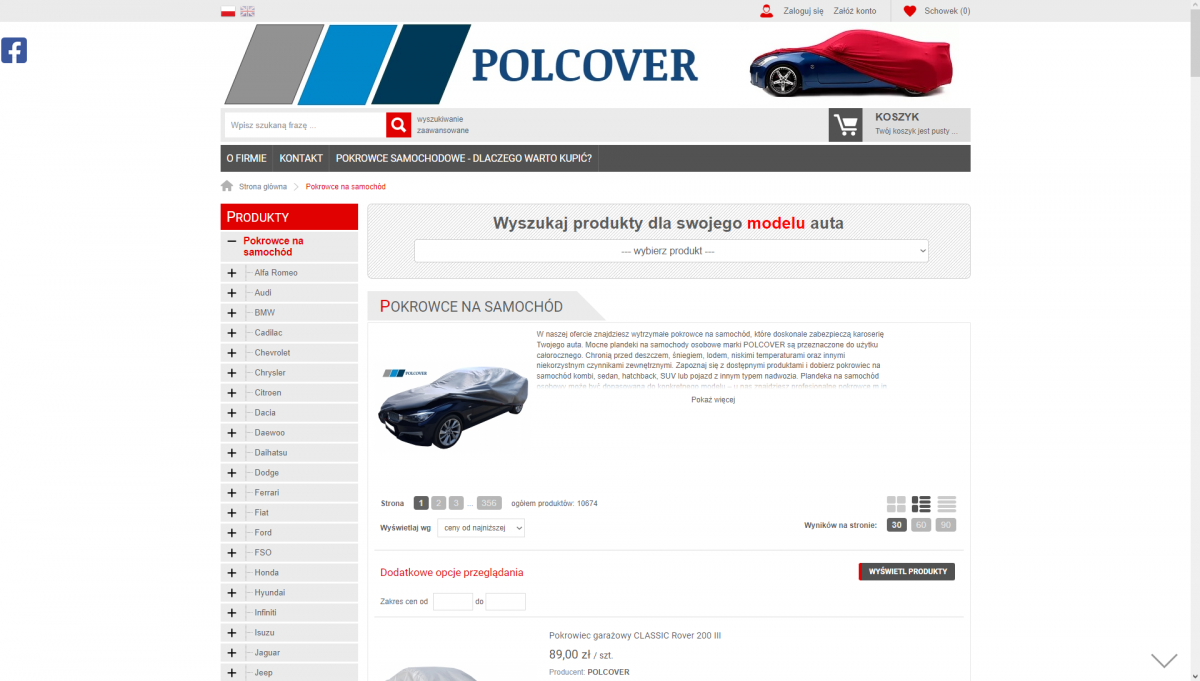
Task: Switch site language with the Polish flag
Action: pos(228,11)
